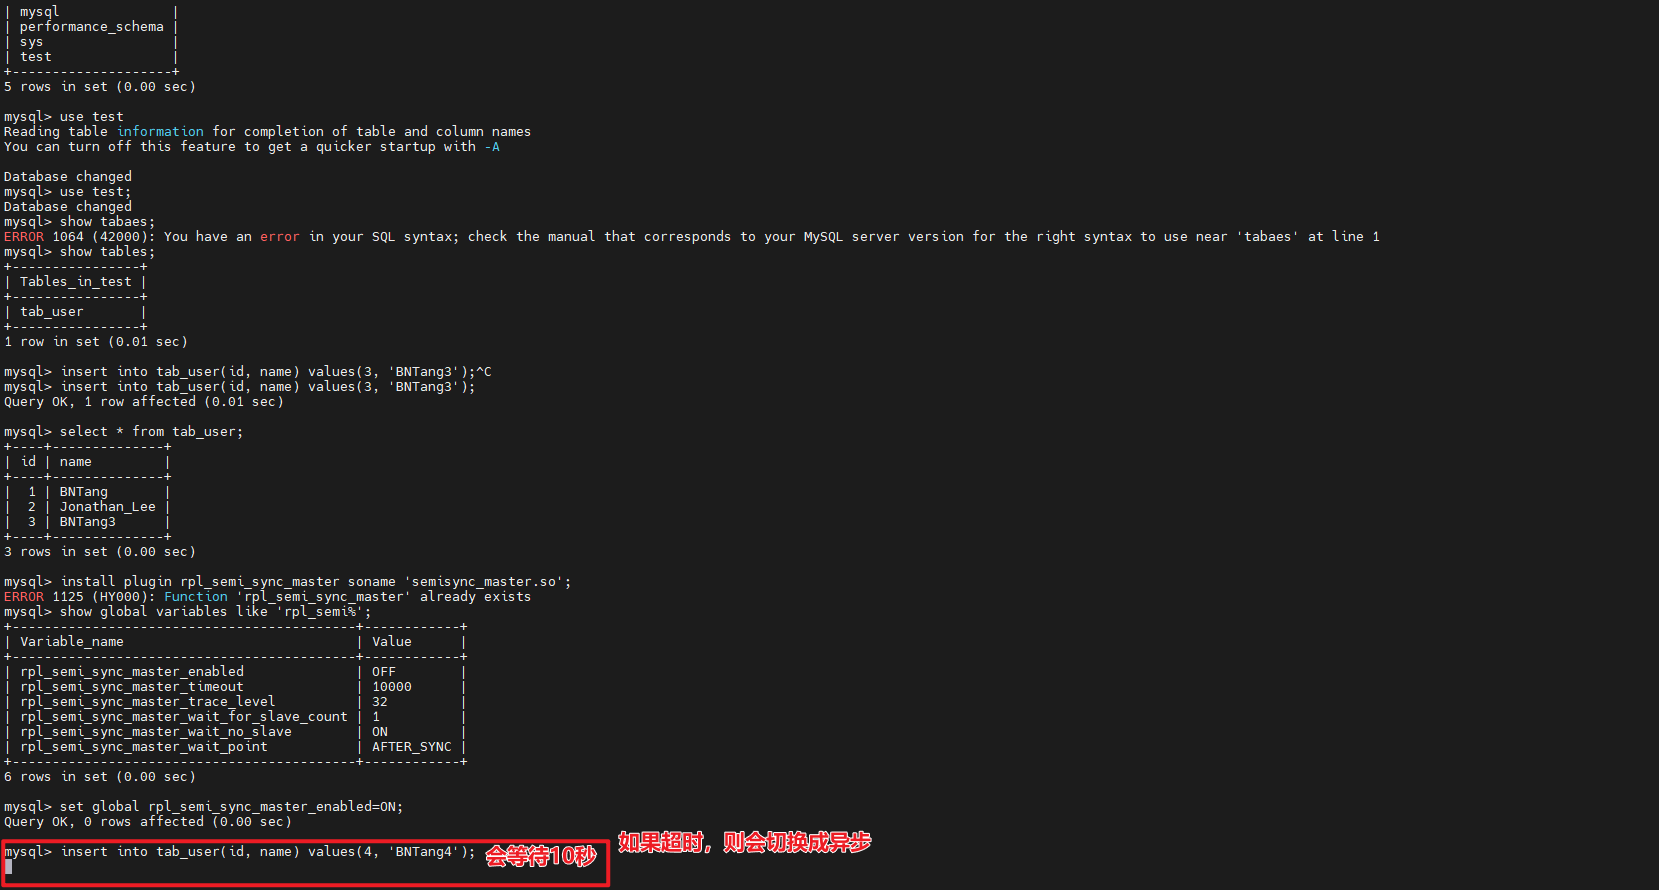Viewport: 1659px width, 890px height.
Task: Select the 'Tables_in_test' column header
Action: 76,282
